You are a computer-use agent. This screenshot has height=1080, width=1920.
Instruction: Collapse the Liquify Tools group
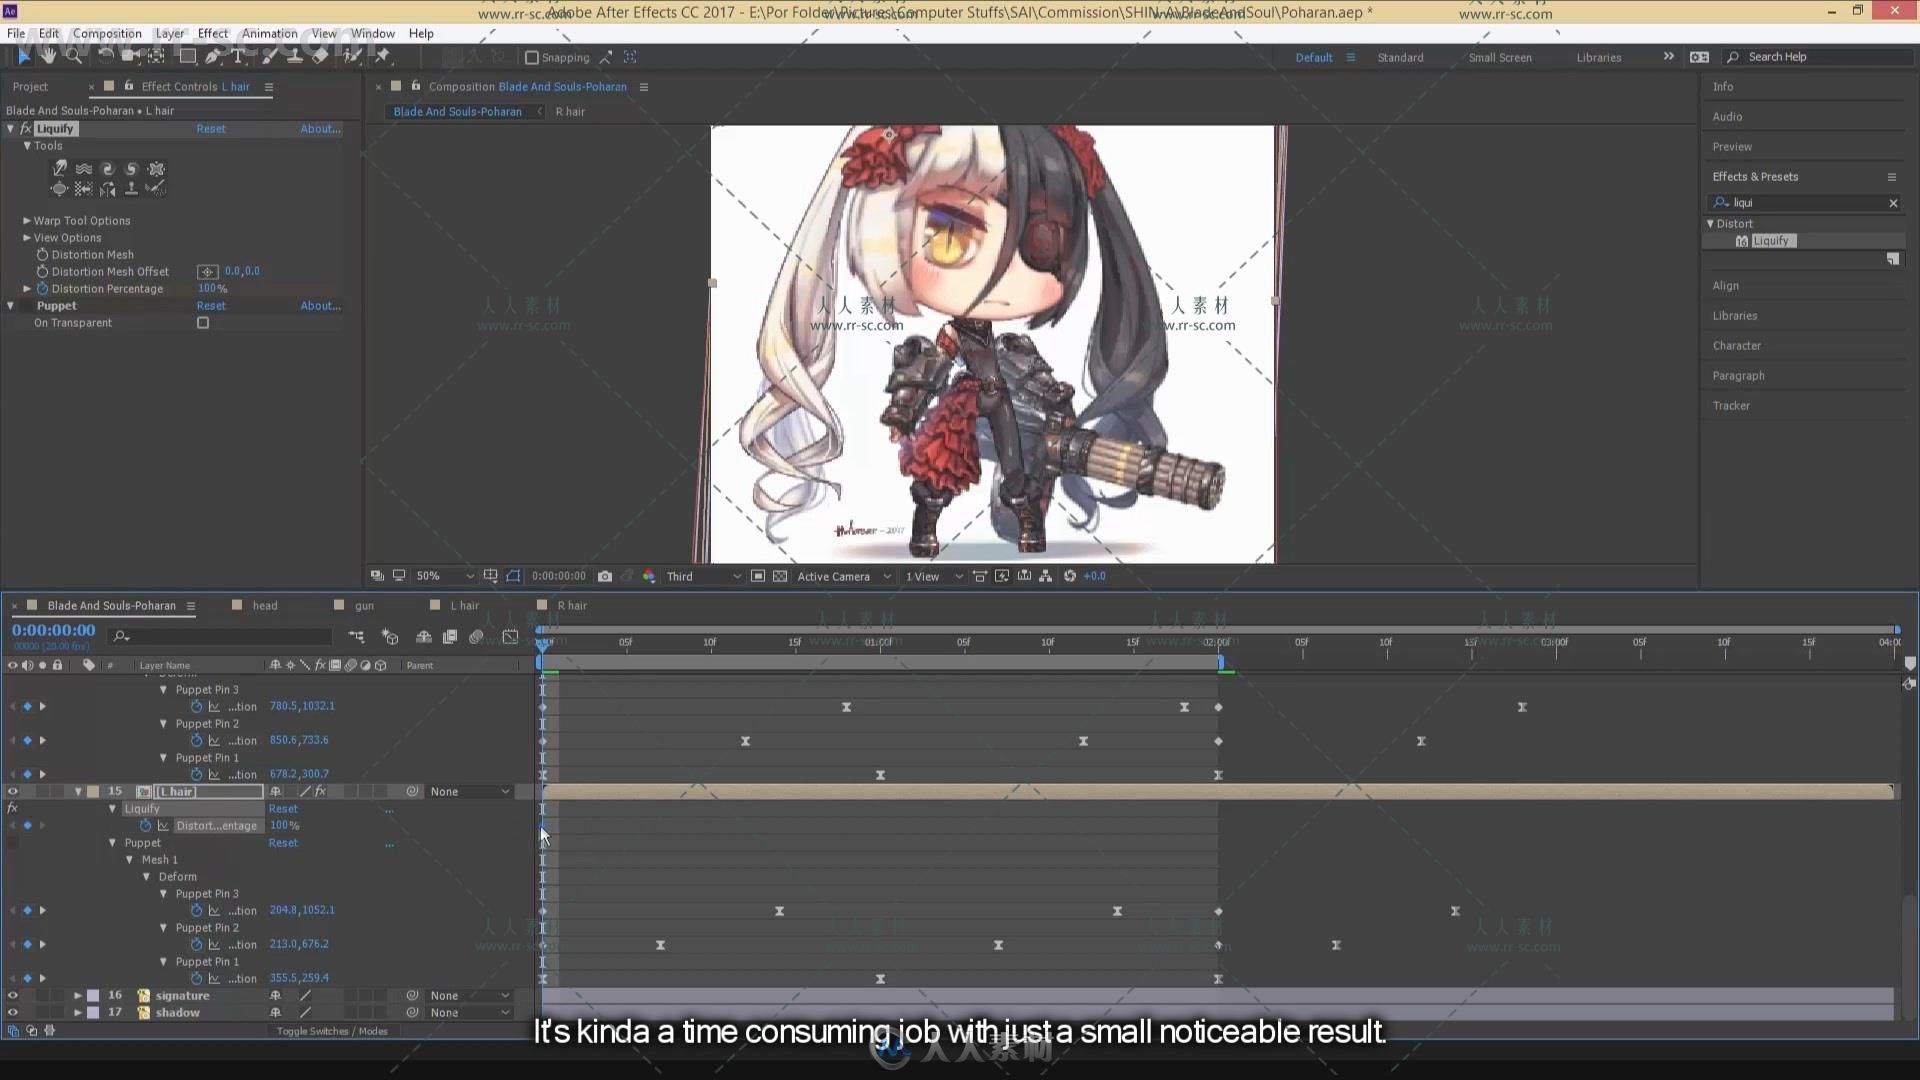click(27, 146)
